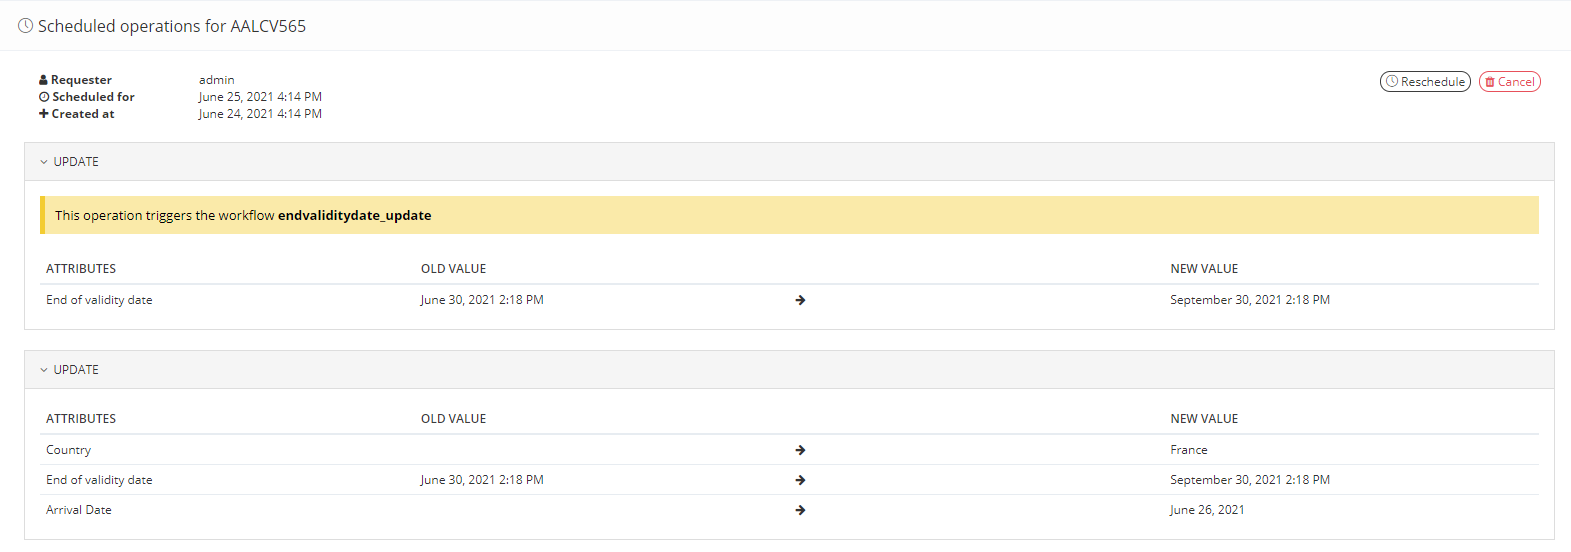
Task: Click the June 26, 2021 arrival date value
Action: click(1207, 510)
